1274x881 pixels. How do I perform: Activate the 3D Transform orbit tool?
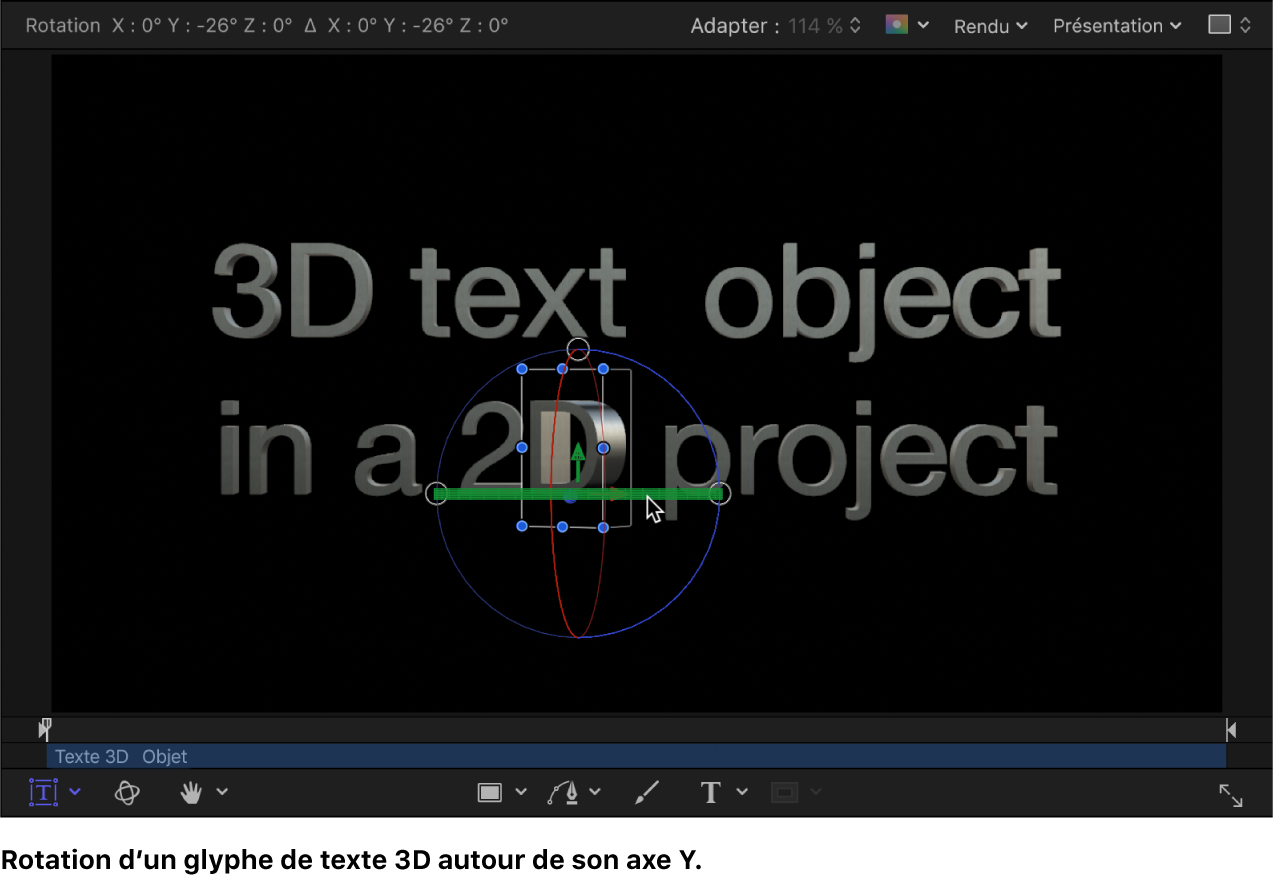pyautogui.click(x=127, y=792)
